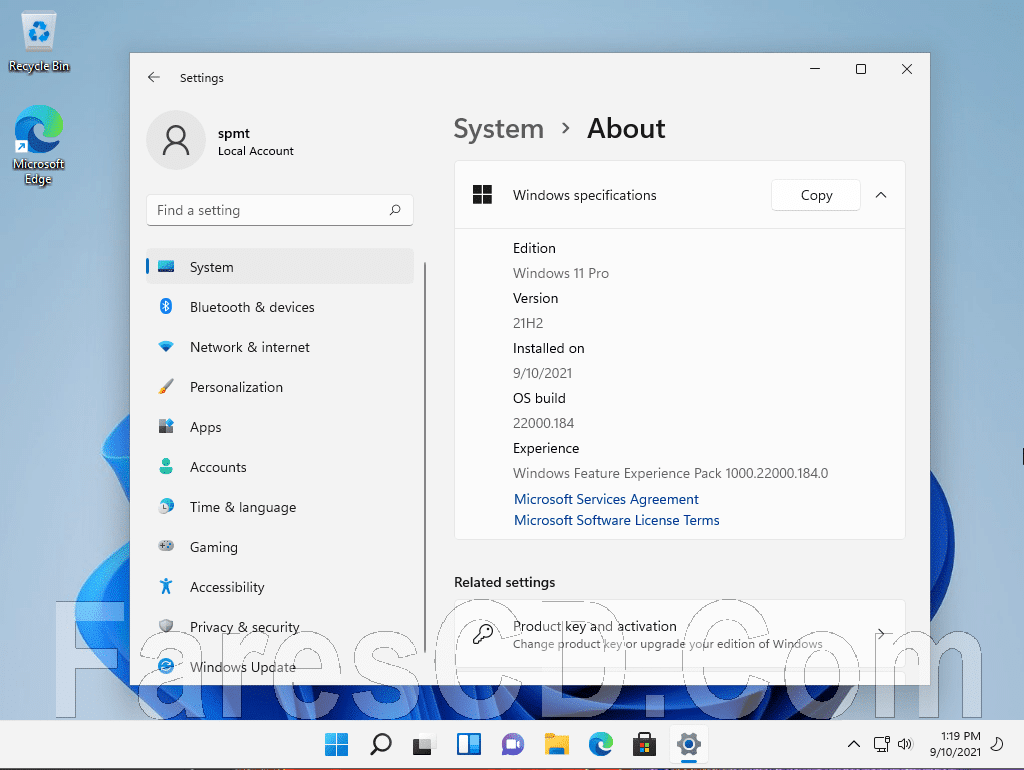The width and height of the screenshot is (1024, 770).
Task: Click the OS build value 22000.184
Action: point(543,423)
